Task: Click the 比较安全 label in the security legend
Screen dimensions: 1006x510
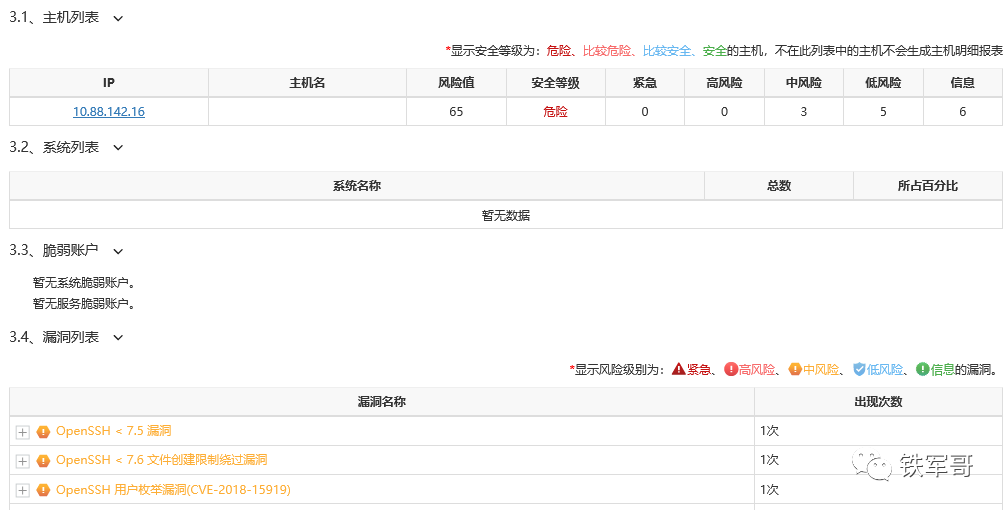Action: 667,51
